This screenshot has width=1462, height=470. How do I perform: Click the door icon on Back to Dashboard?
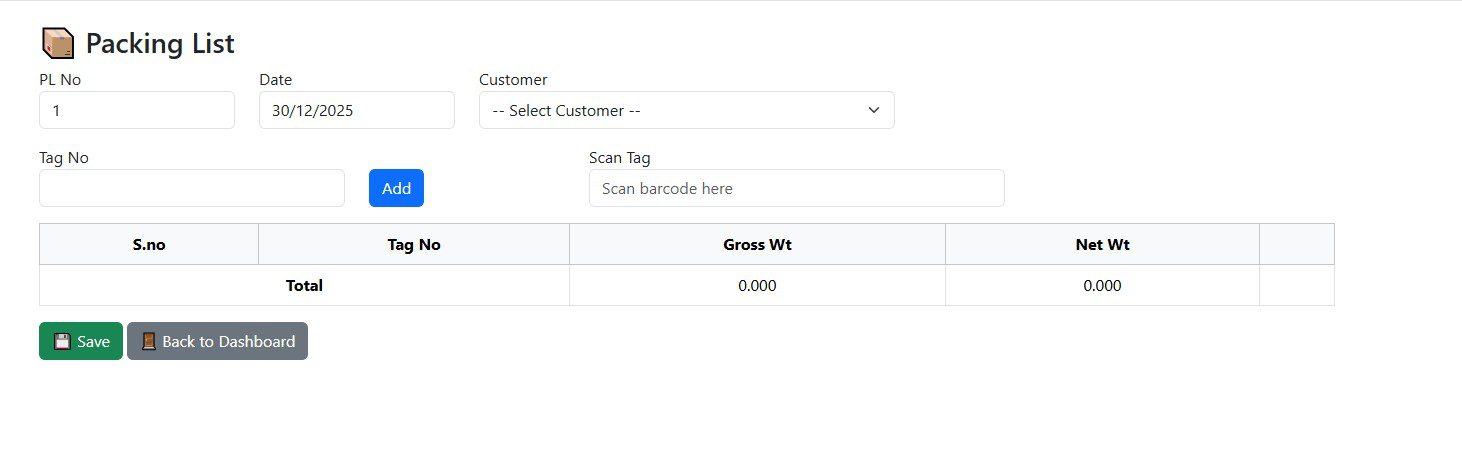coord(148,341)
